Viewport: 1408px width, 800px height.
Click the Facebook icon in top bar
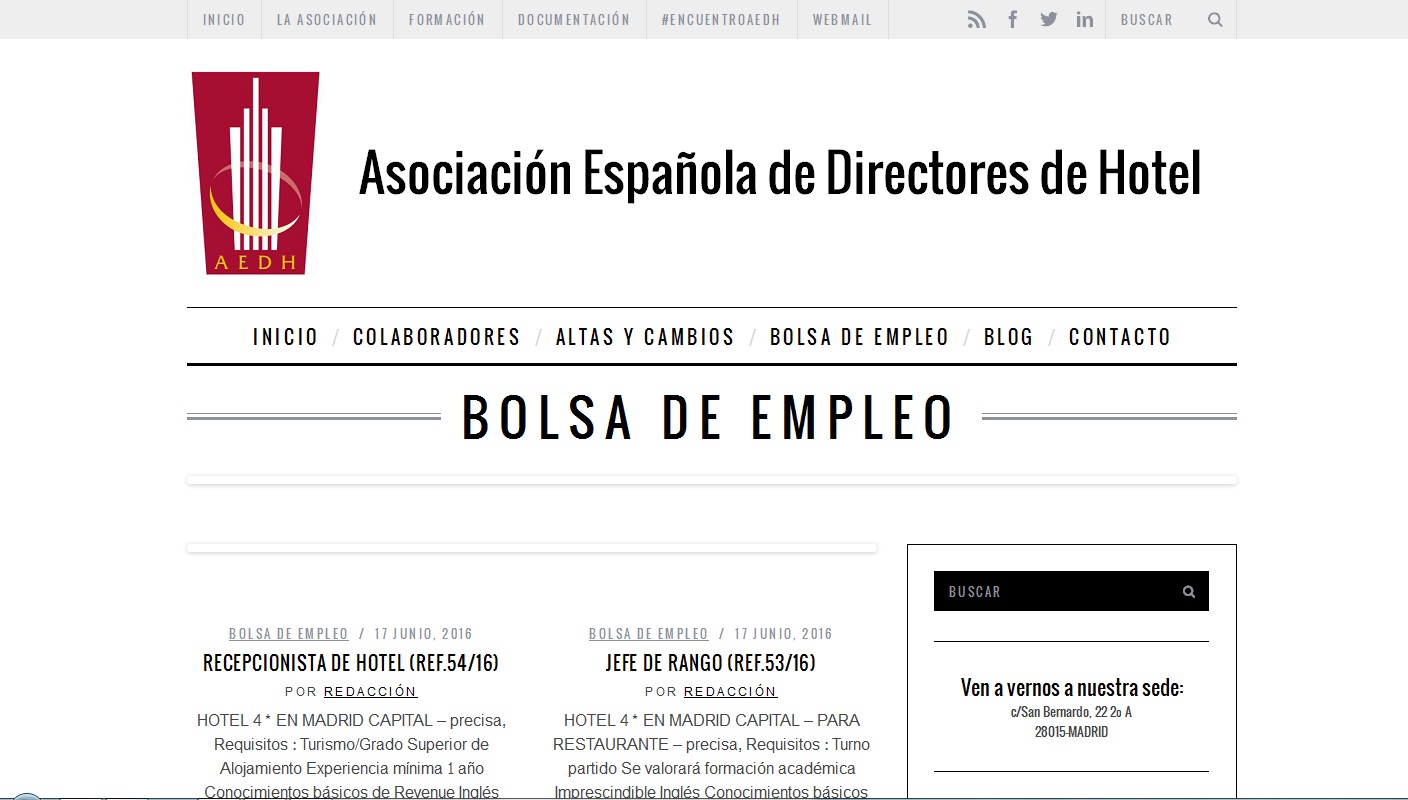tap(1013, 20)
